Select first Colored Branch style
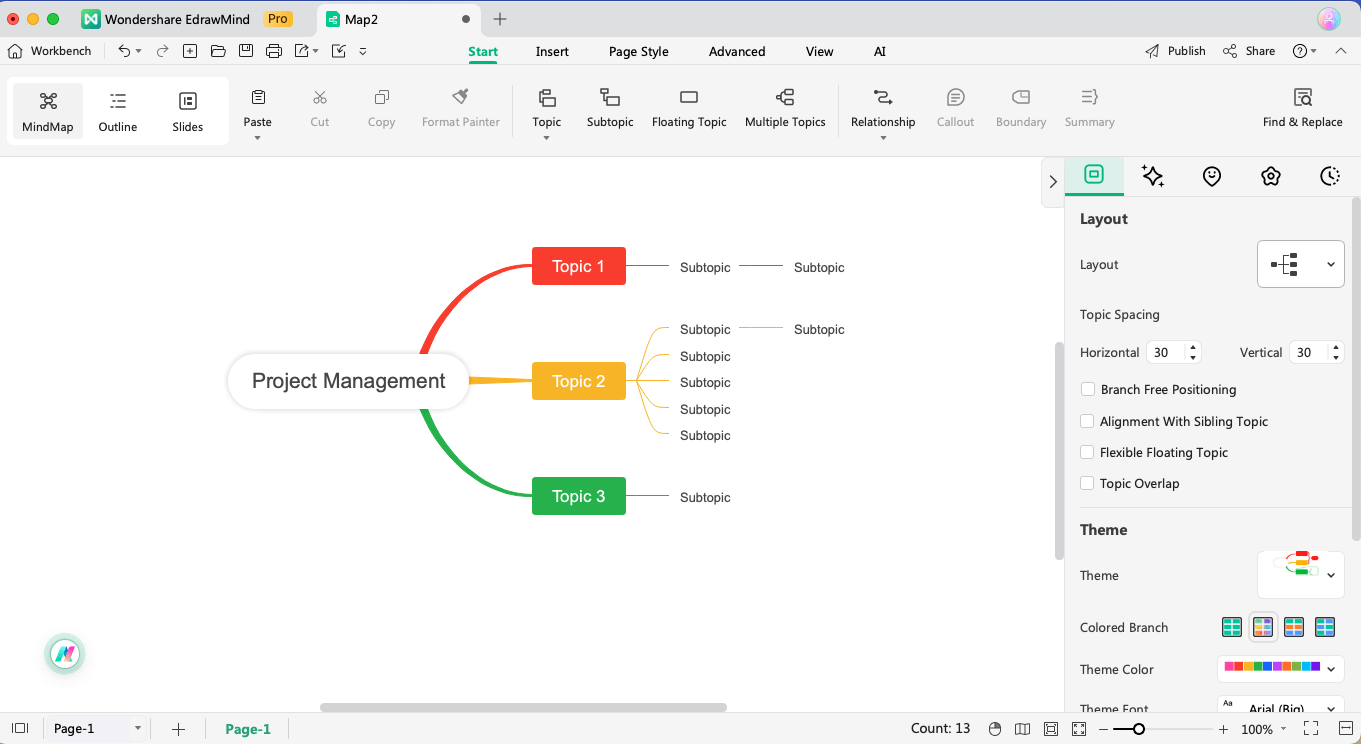Screen dimensions: 1361x744 (1232, 627)
